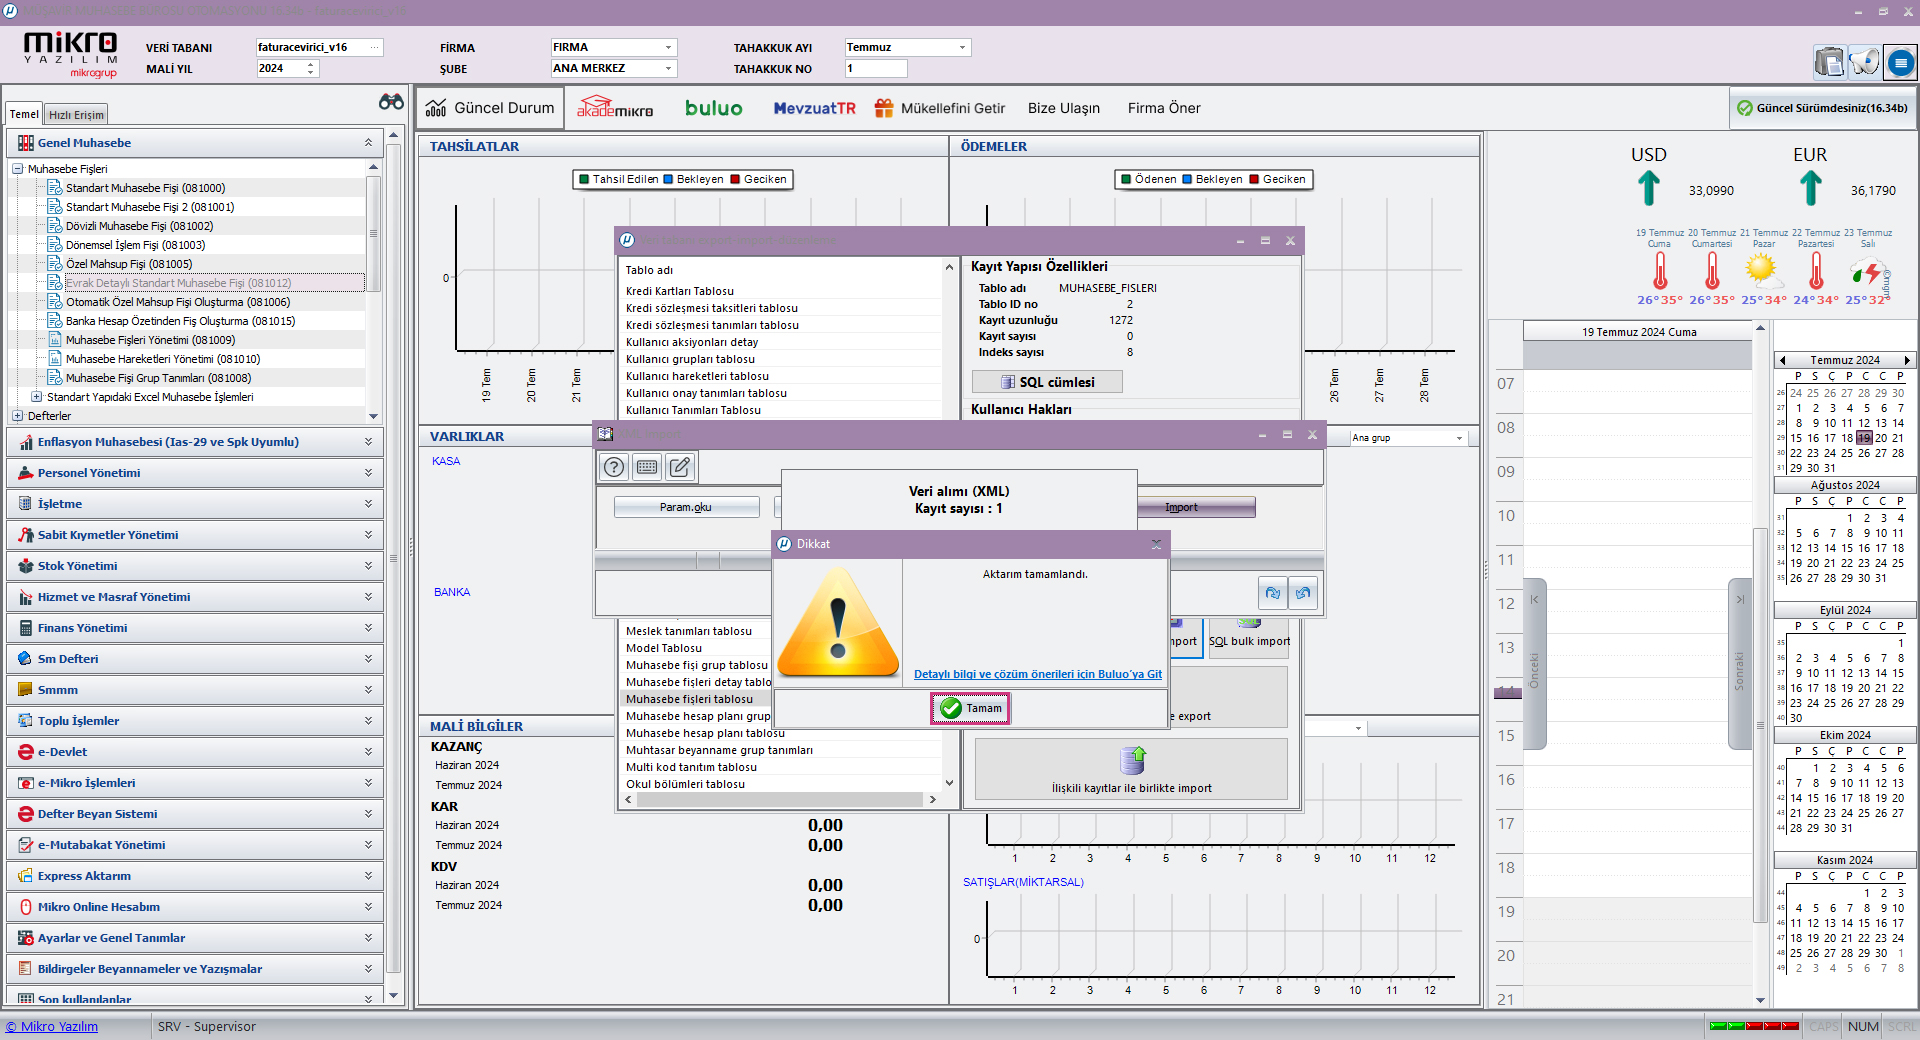Select Dövizli Muhasebe Fişi (081002)
The image size is (1920, 1040).
[x=139, y=226]
